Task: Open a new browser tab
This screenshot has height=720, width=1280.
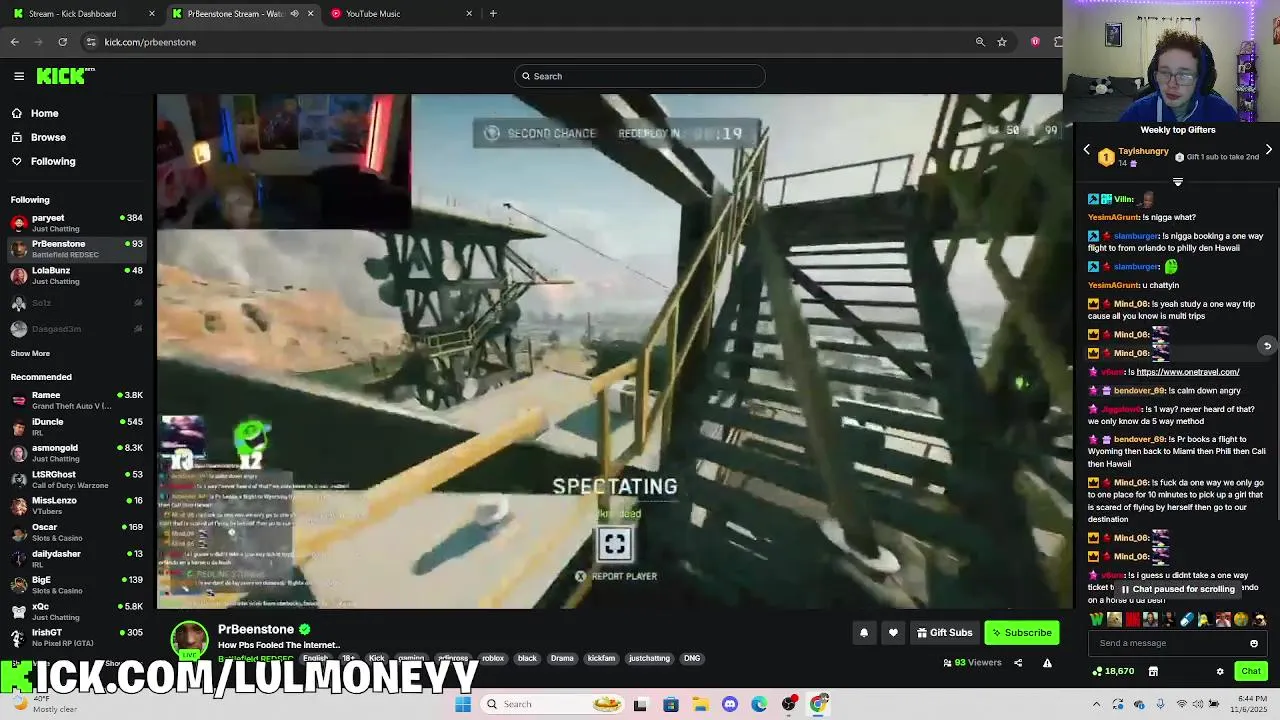Action: [493, 14]
